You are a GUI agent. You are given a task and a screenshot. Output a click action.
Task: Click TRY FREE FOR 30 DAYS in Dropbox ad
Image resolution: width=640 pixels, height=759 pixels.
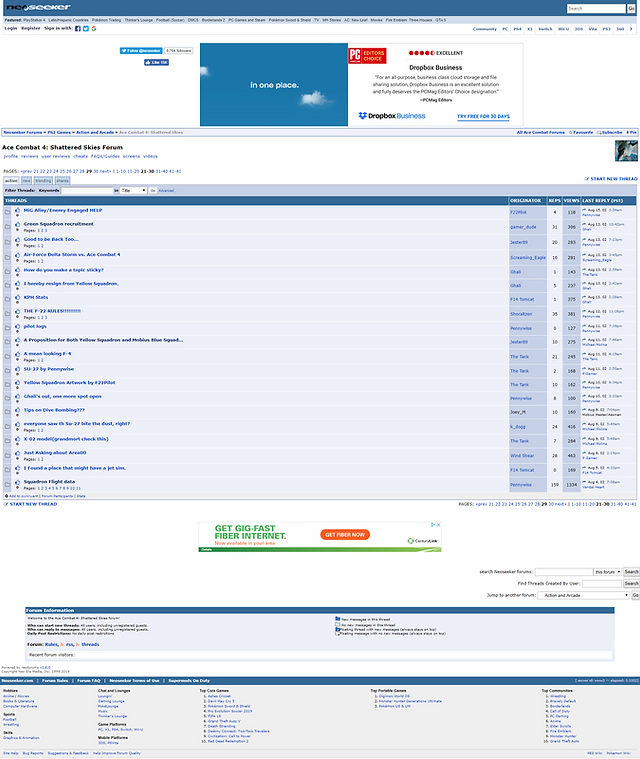(x=483, y=117)
